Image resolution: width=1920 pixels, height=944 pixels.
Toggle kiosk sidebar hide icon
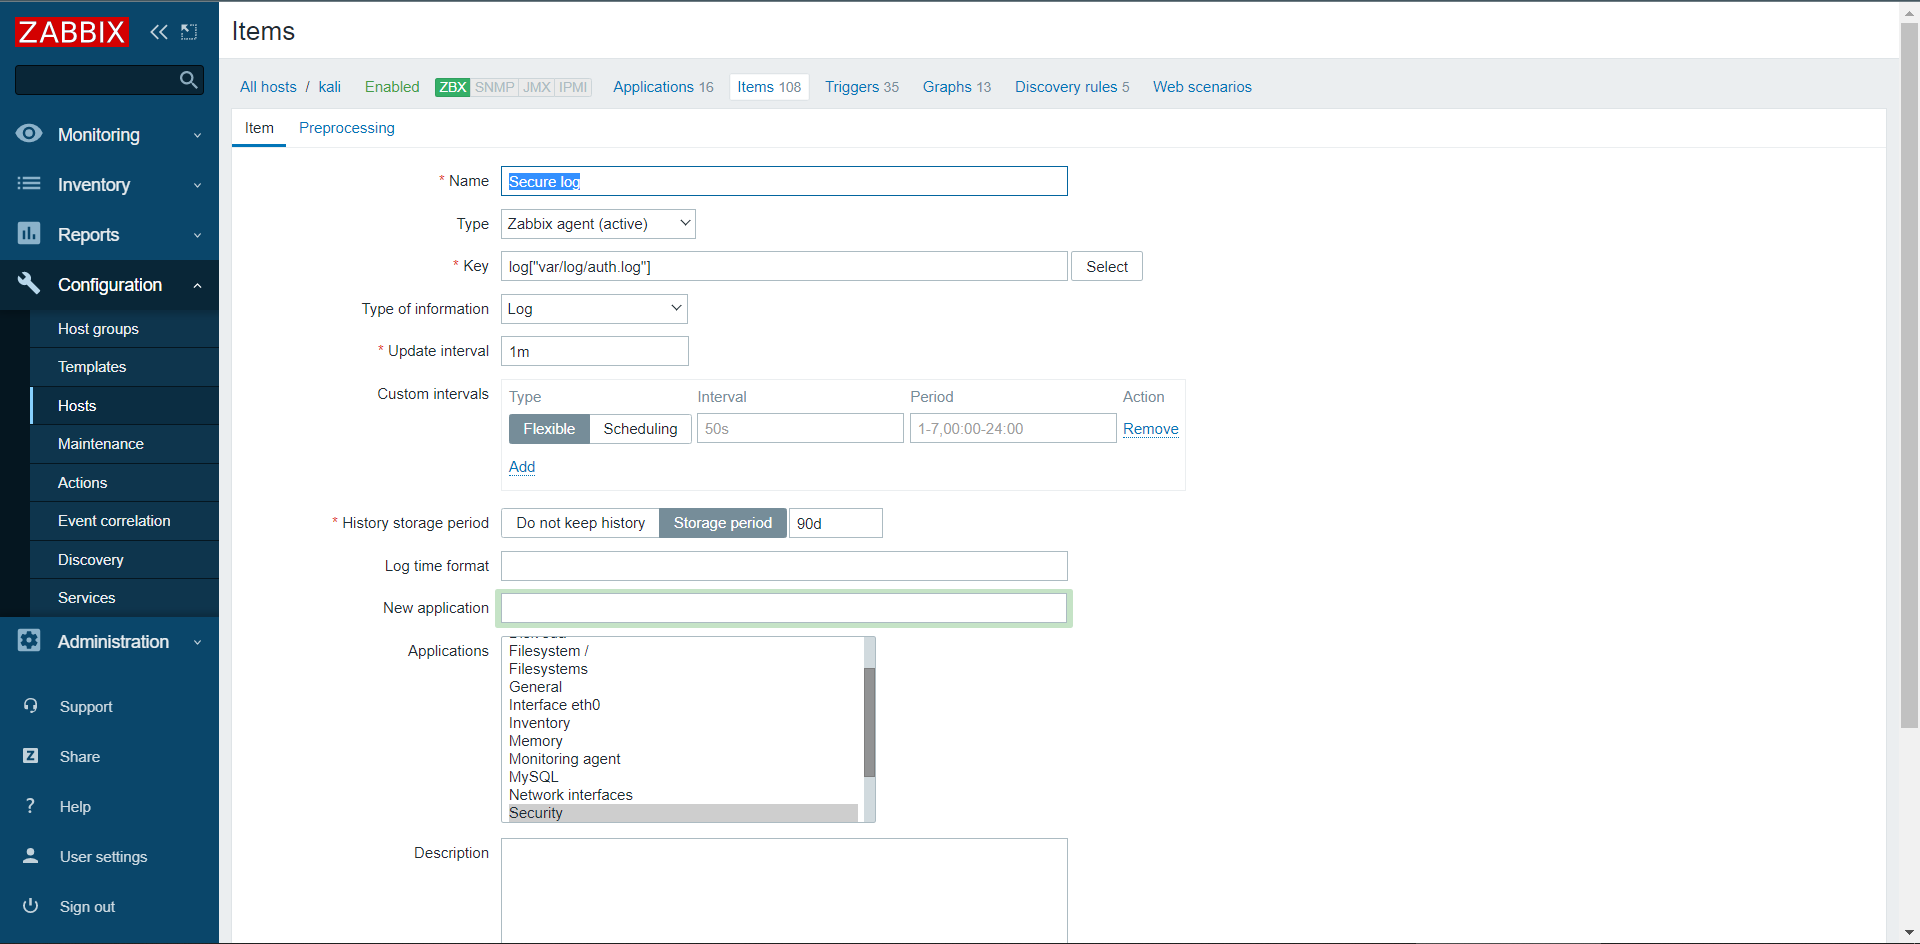coord(189,32)
